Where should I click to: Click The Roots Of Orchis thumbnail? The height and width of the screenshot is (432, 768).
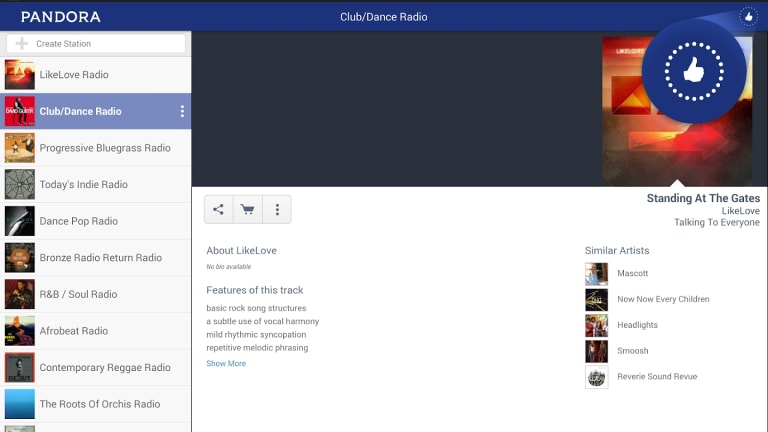click(x=20, y=404)
